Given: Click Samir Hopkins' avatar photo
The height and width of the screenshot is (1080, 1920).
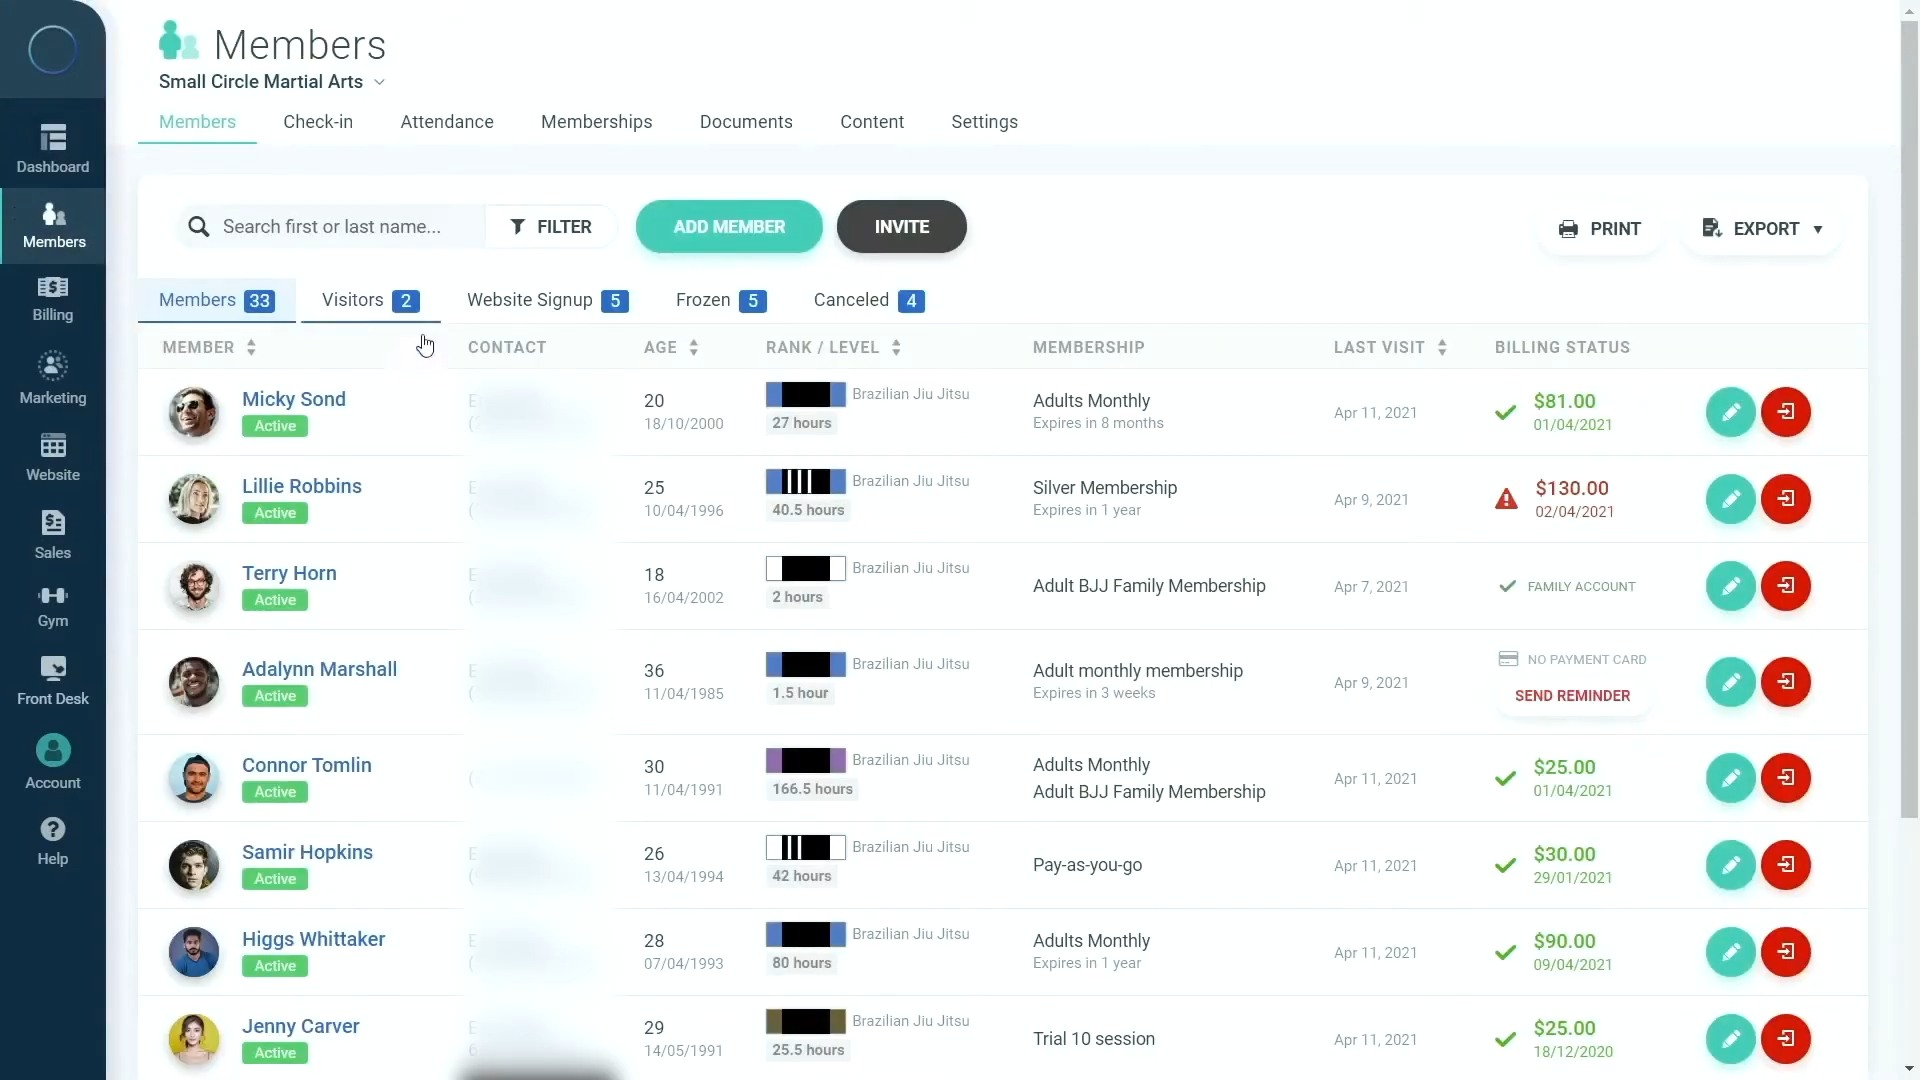Looking at the screenshot, I should pos(194,865).
